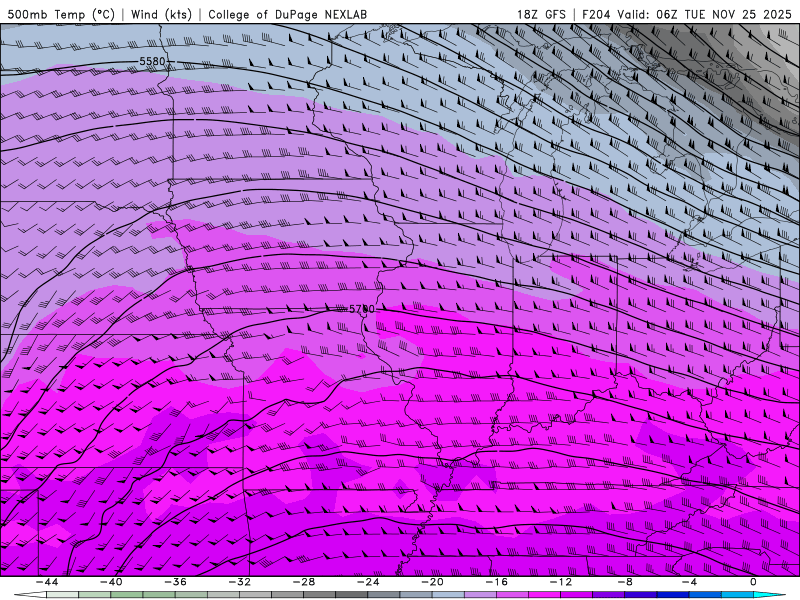Click the '-24' color scale label
This screenshot has height=600, width=800.
[x=368, y=582]
